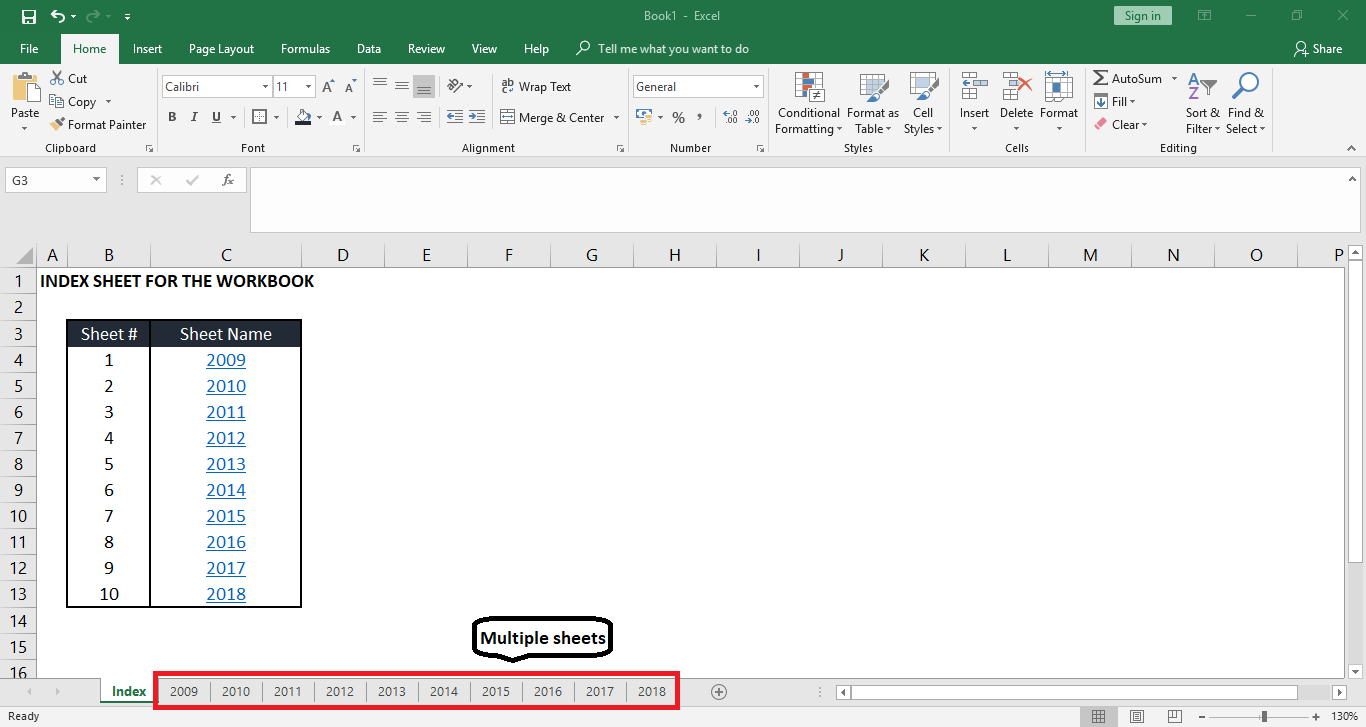Toggle left text alignment
Viewport: 1366px width, 727px height.
pyautogui.click(x=380, y=117)
